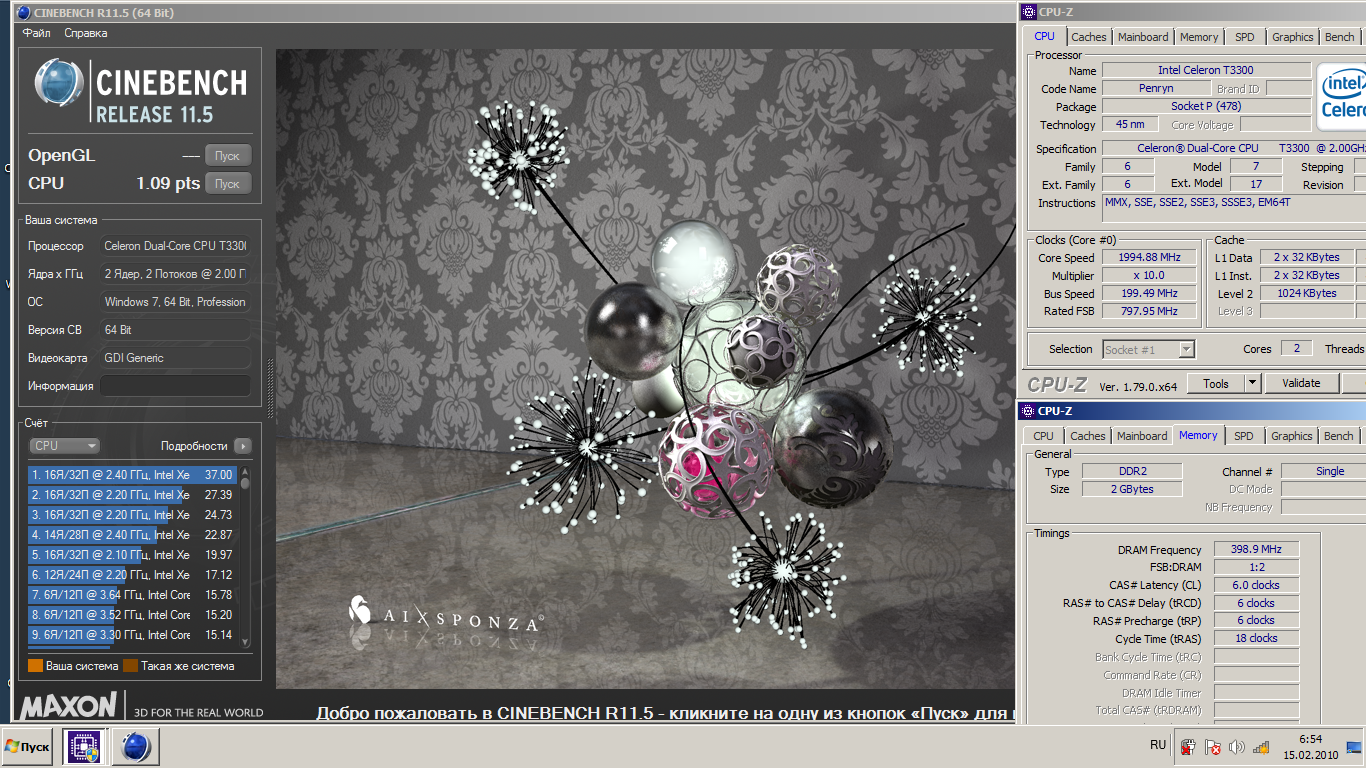Open the Bench tab in upper CPU-Z
This screenshot has height=768, width=1366.
click(x=1339, y=37)
